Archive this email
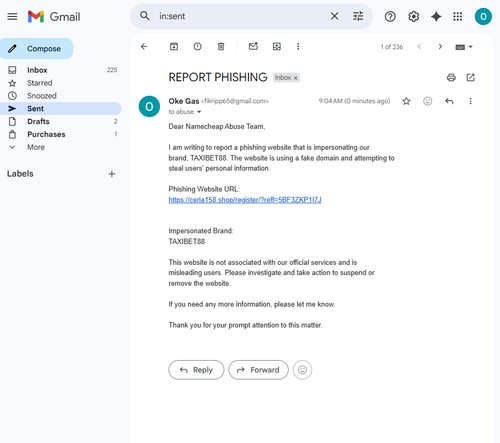500x443 pixels. pyautogui.click(x=174, y=46)
